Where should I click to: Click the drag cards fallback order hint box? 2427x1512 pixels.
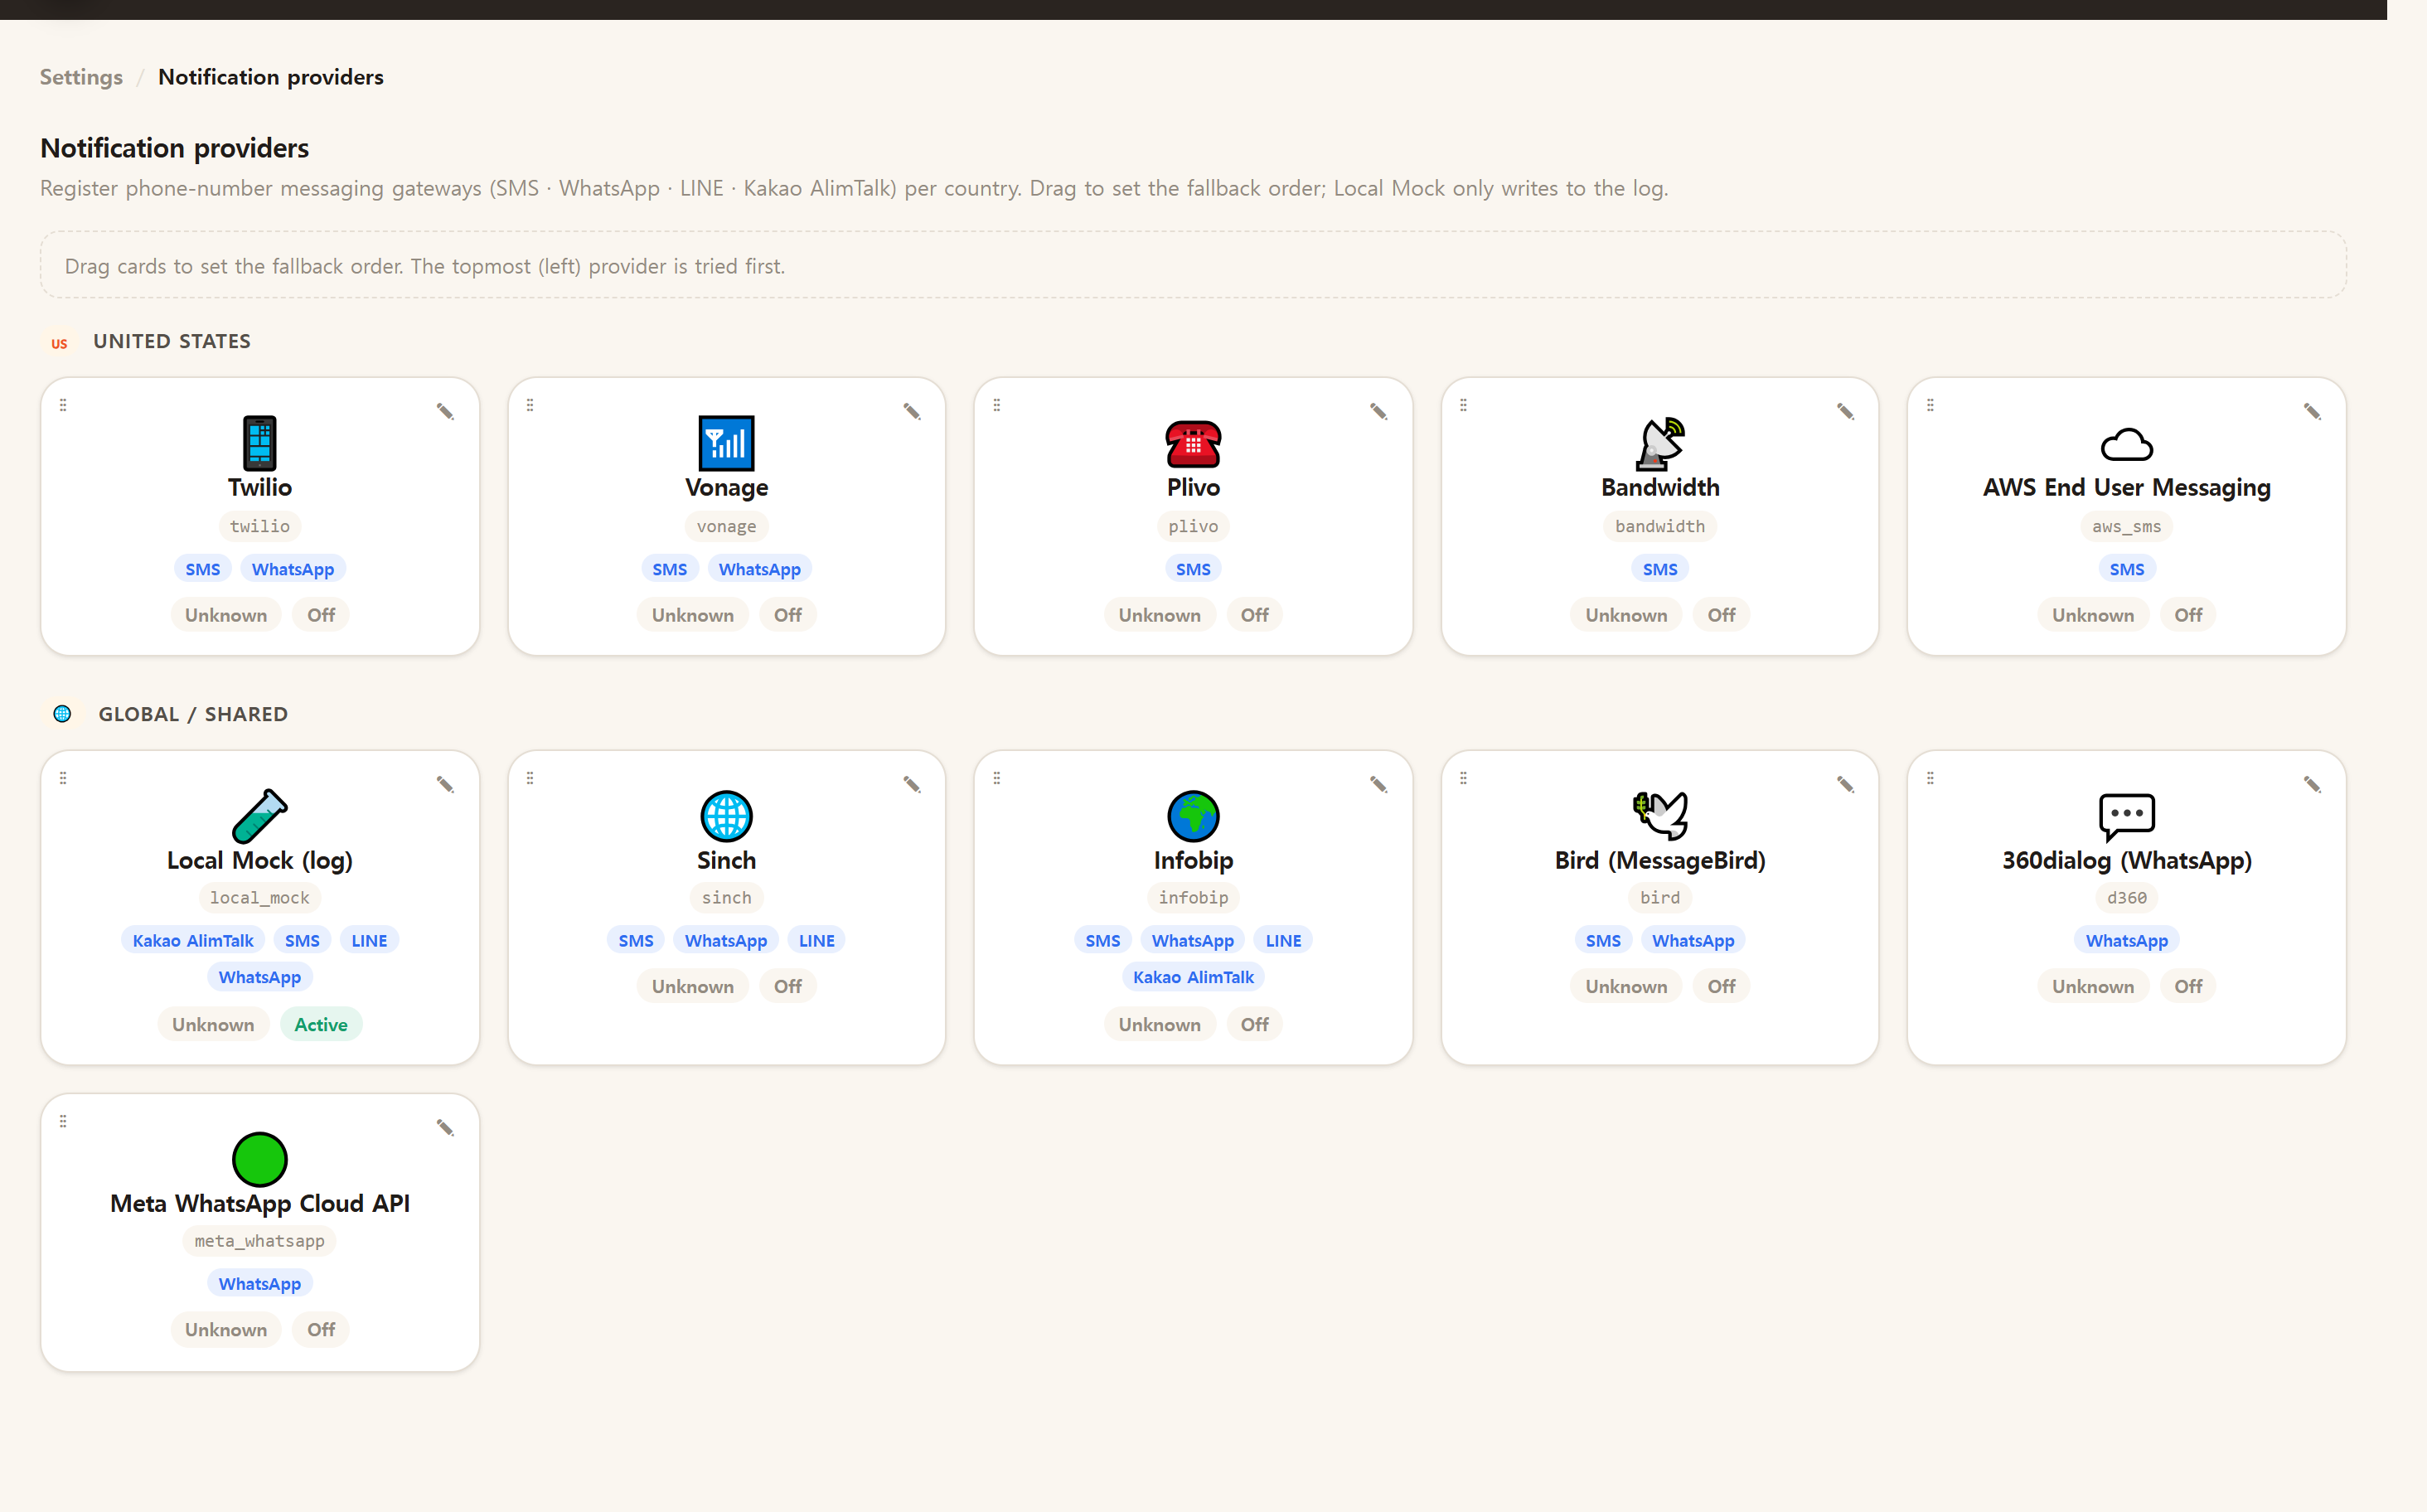click(x=1193, y=266)
